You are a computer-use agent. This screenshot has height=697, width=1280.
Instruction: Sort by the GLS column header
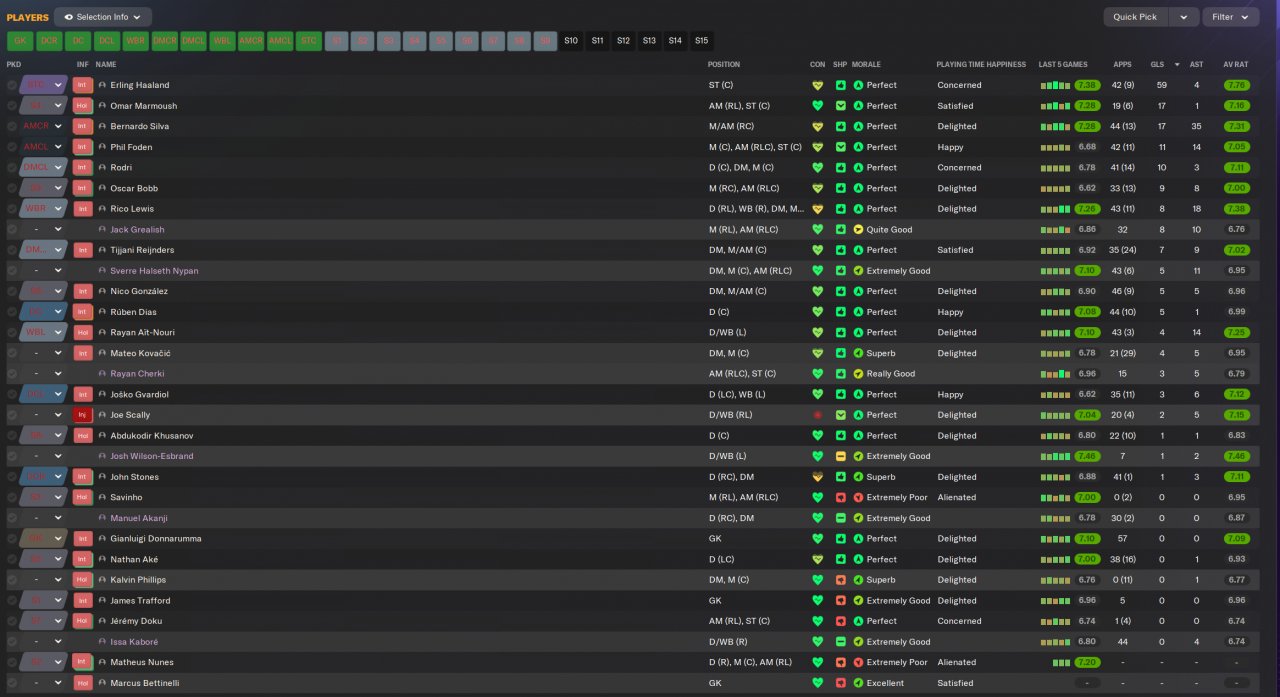pos(1157,64)
